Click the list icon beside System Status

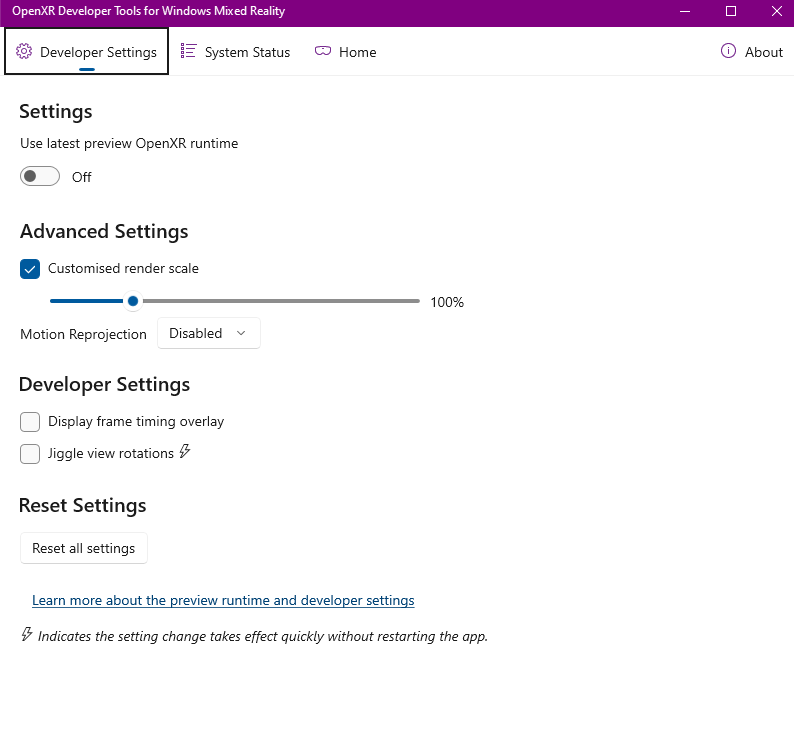[188, 51]
